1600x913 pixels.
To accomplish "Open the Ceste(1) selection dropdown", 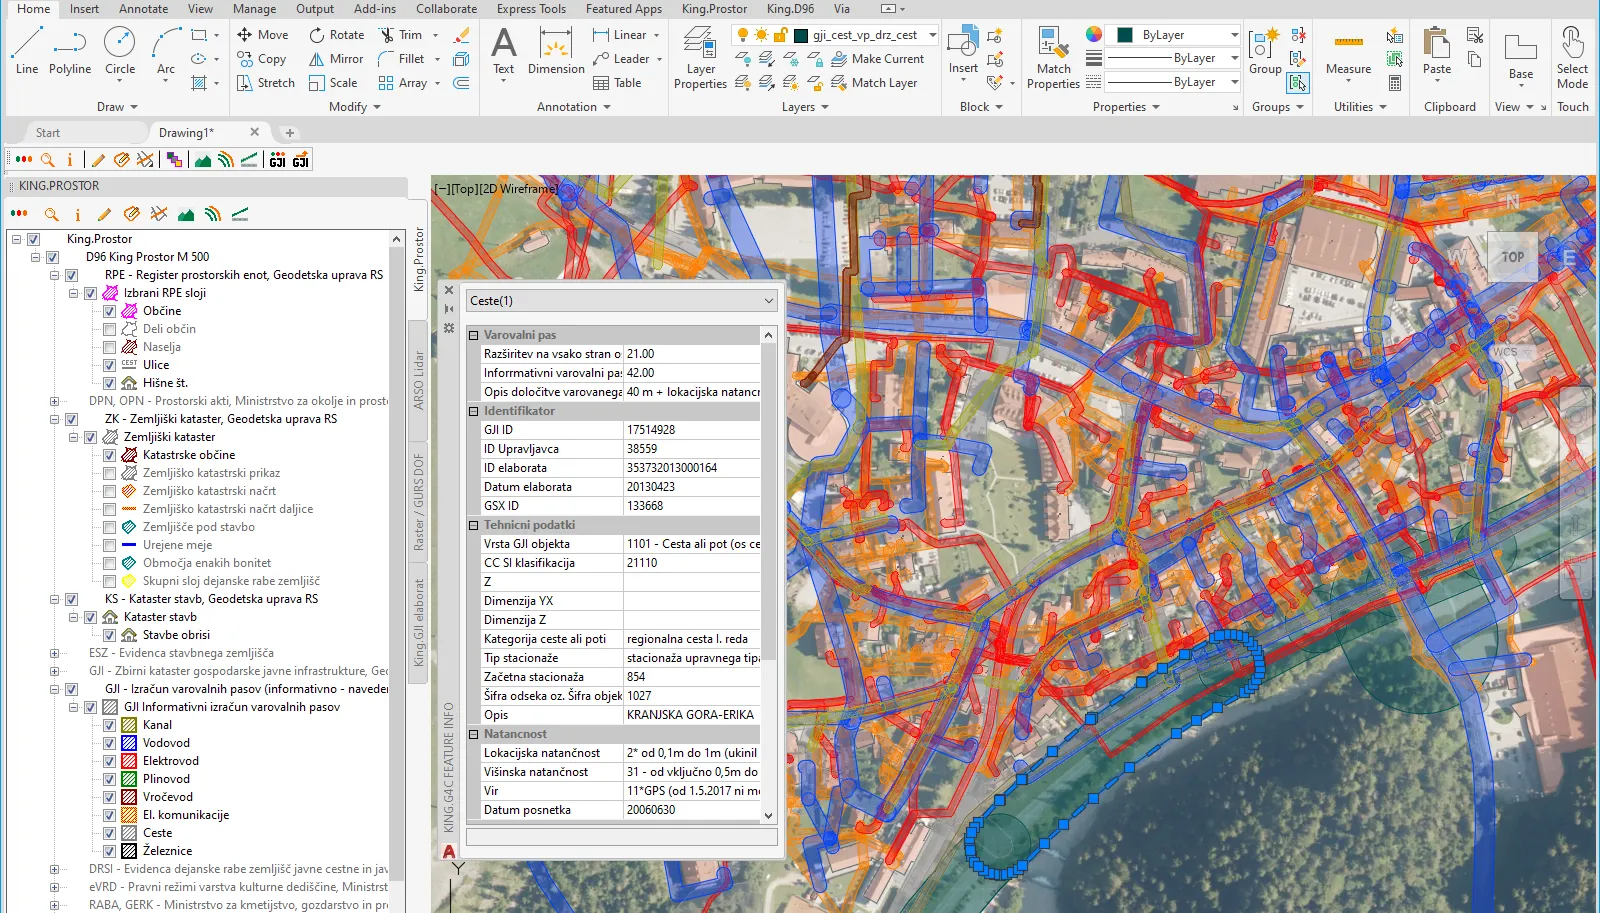I will [x=768, y=301].
